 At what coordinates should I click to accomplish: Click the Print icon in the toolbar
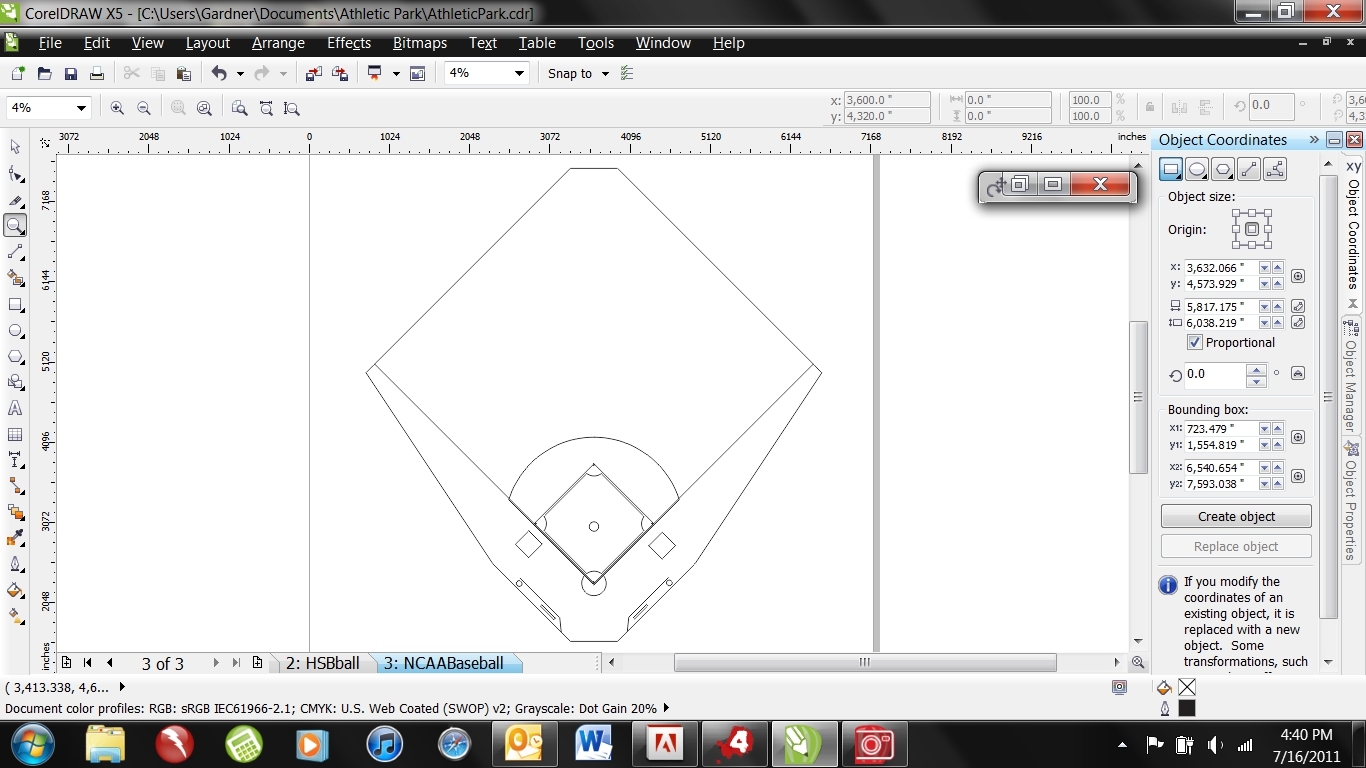(x=97, y=74)
